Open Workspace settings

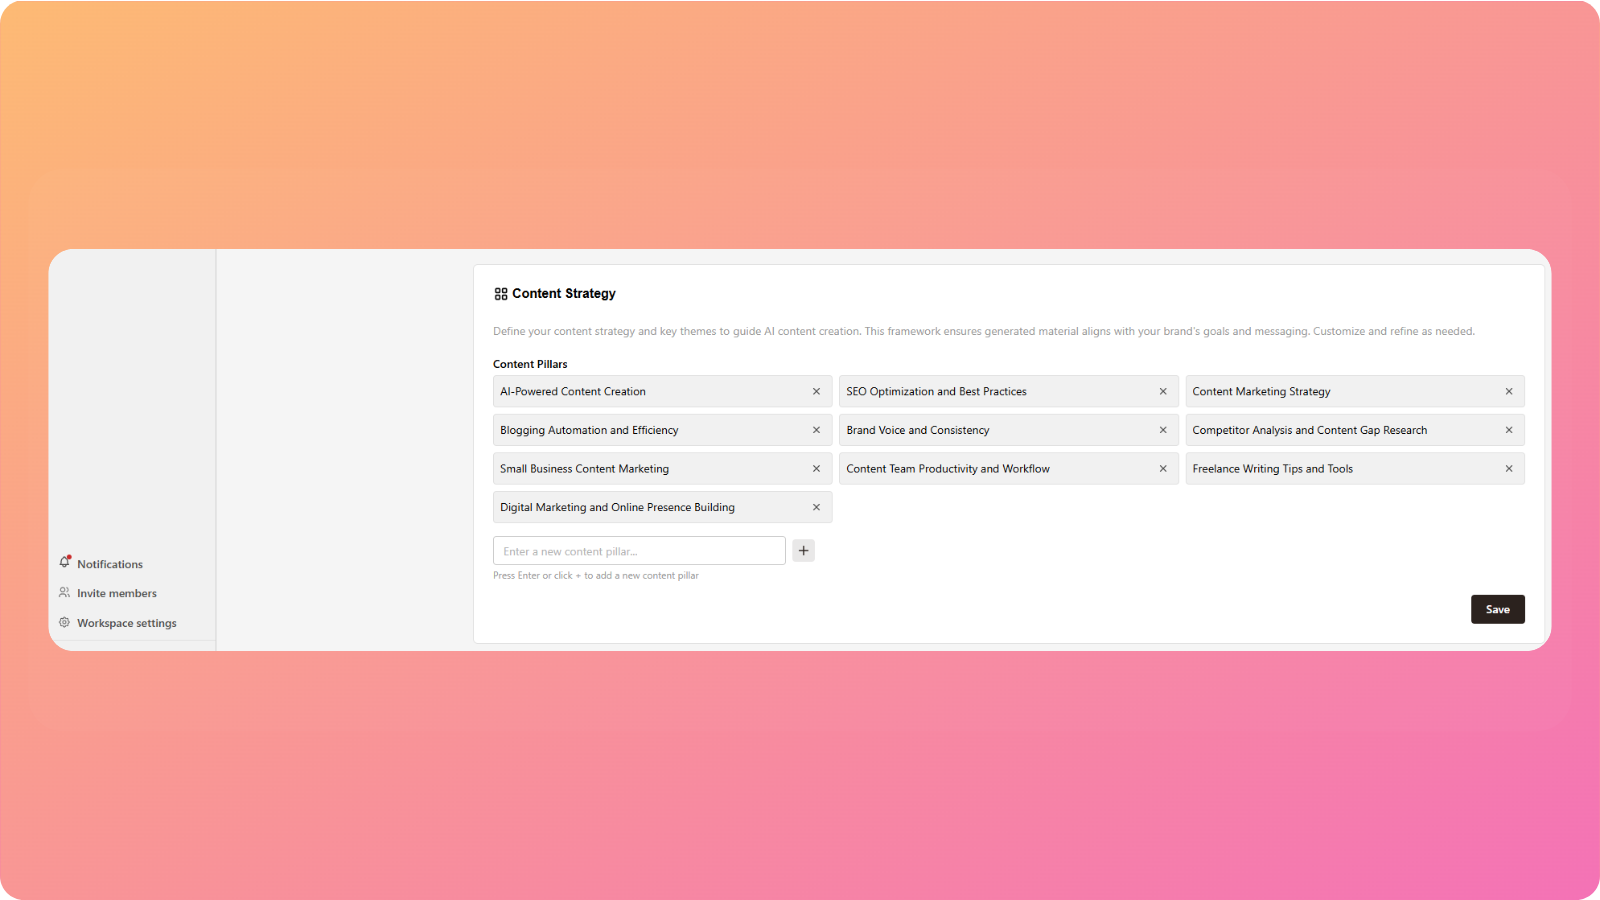click(x=127, y=623)
